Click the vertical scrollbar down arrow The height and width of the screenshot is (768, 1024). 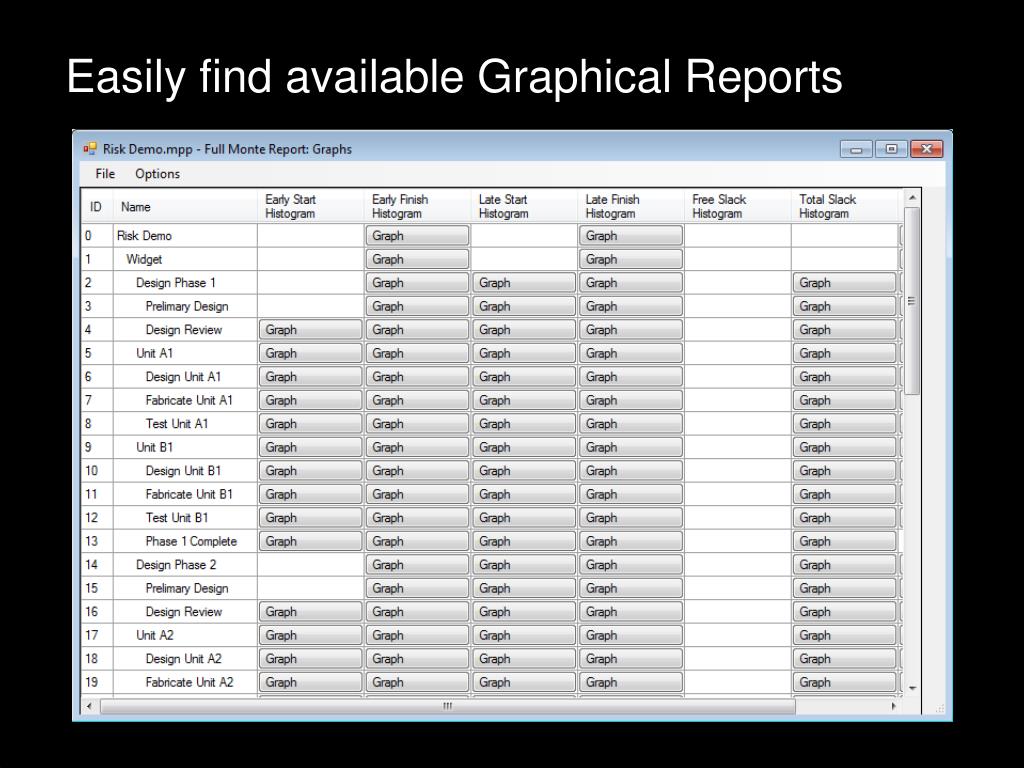pyautogui.click(x=912, y=688)
